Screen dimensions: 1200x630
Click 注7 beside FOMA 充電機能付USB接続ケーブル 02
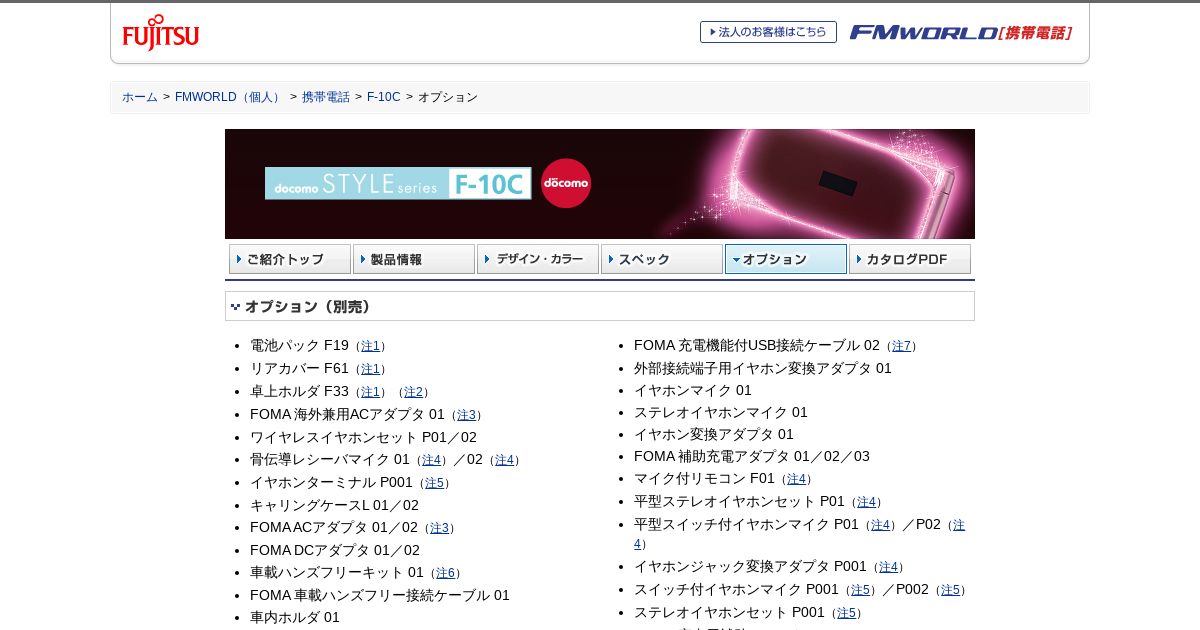click(901, 346)
